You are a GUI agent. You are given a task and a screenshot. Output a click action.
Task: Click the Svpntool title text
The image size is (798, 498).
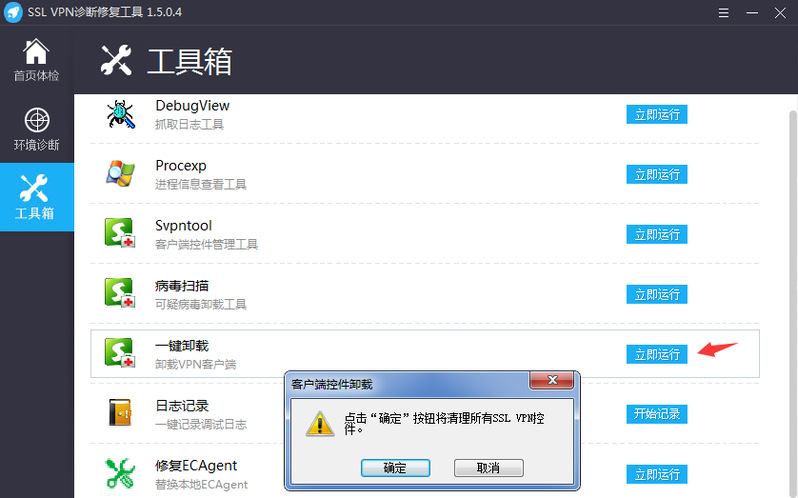pos(183,225)
